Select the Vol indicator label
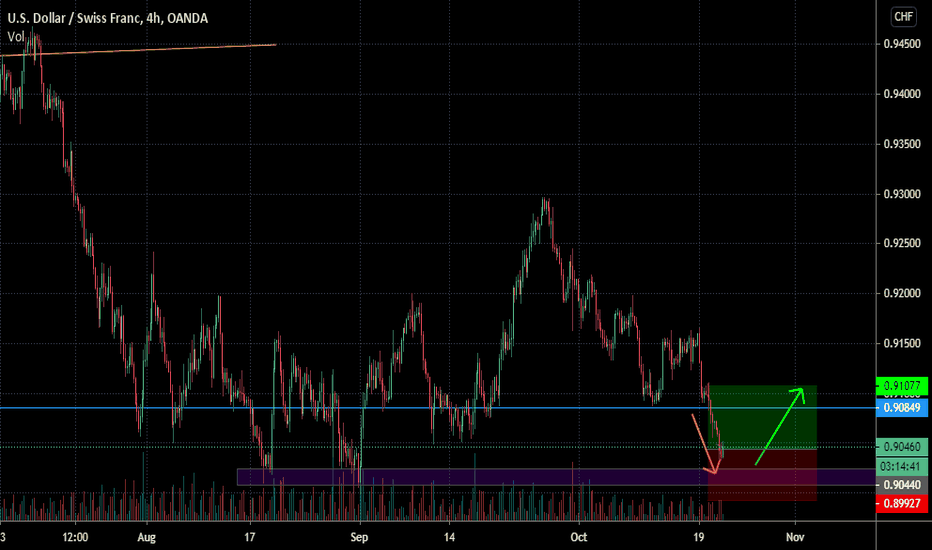The width and height of the screenshot is (932, 550). (15, 37)
